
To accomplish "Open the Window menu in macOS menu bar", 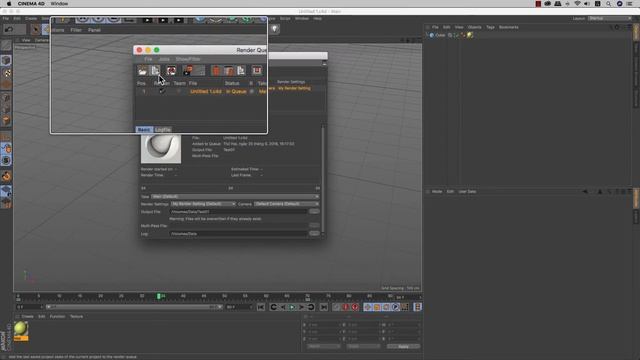I will (x=59, y=4).
